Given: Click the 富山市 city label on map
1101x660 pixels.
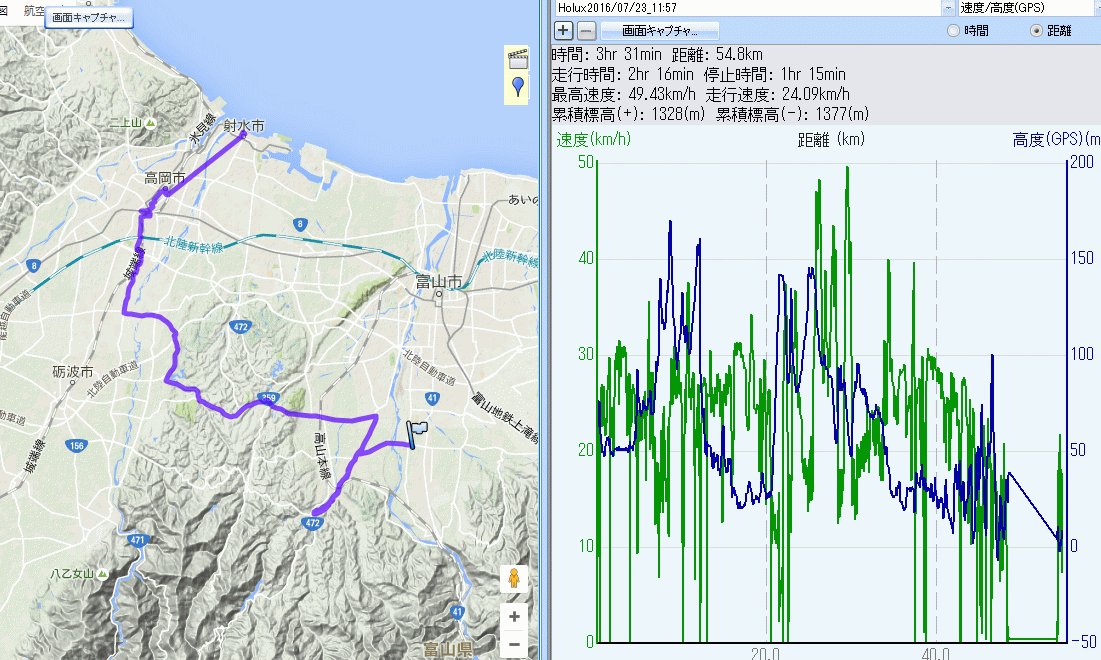Looking at the screenshot, I should pos(438,283).
